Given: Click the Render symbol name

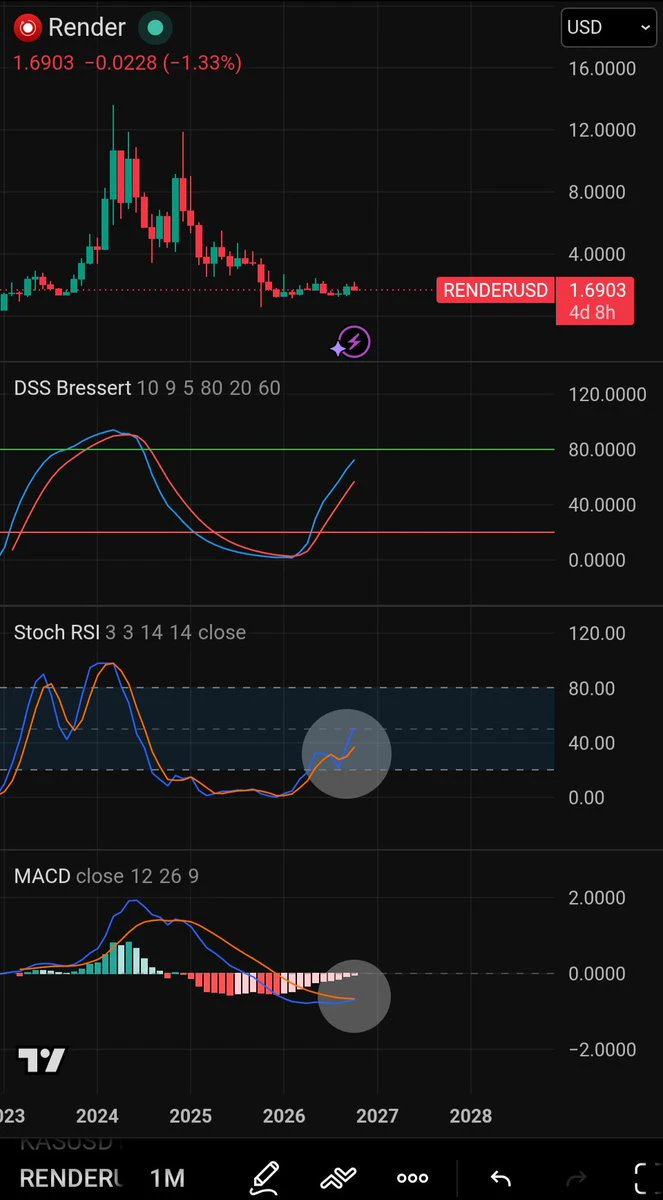Looking at the screenshot, I should tap(87, 28).
